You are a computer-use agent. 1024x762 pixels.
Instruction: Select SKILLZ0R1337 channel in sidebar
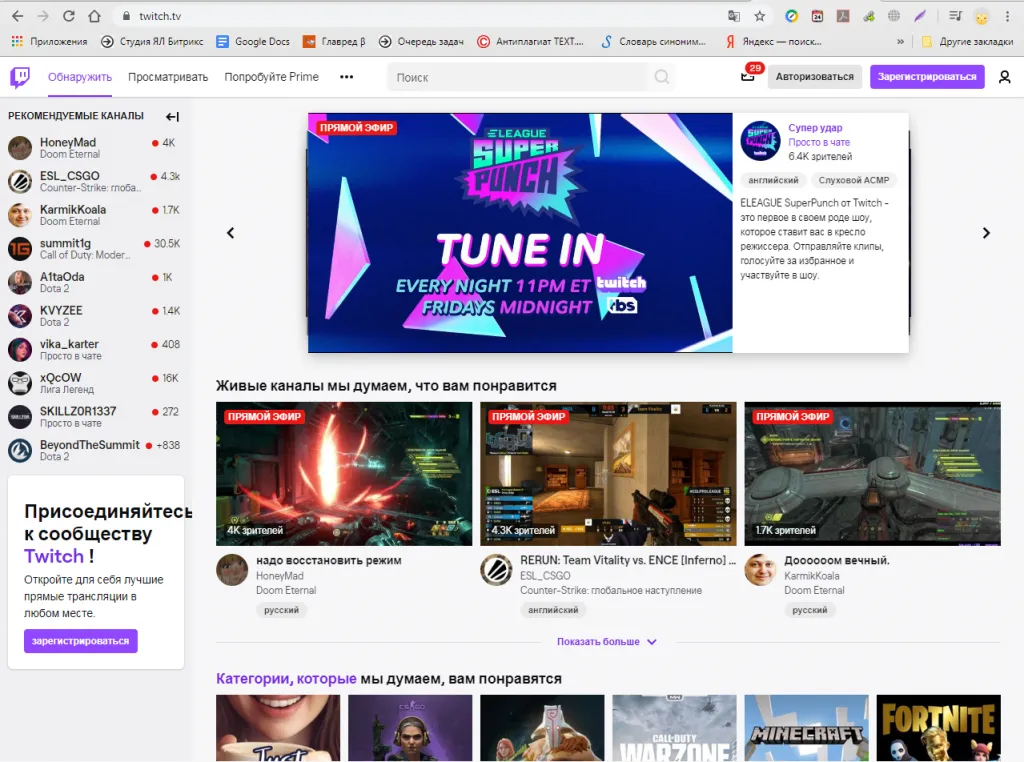point(94,417)
